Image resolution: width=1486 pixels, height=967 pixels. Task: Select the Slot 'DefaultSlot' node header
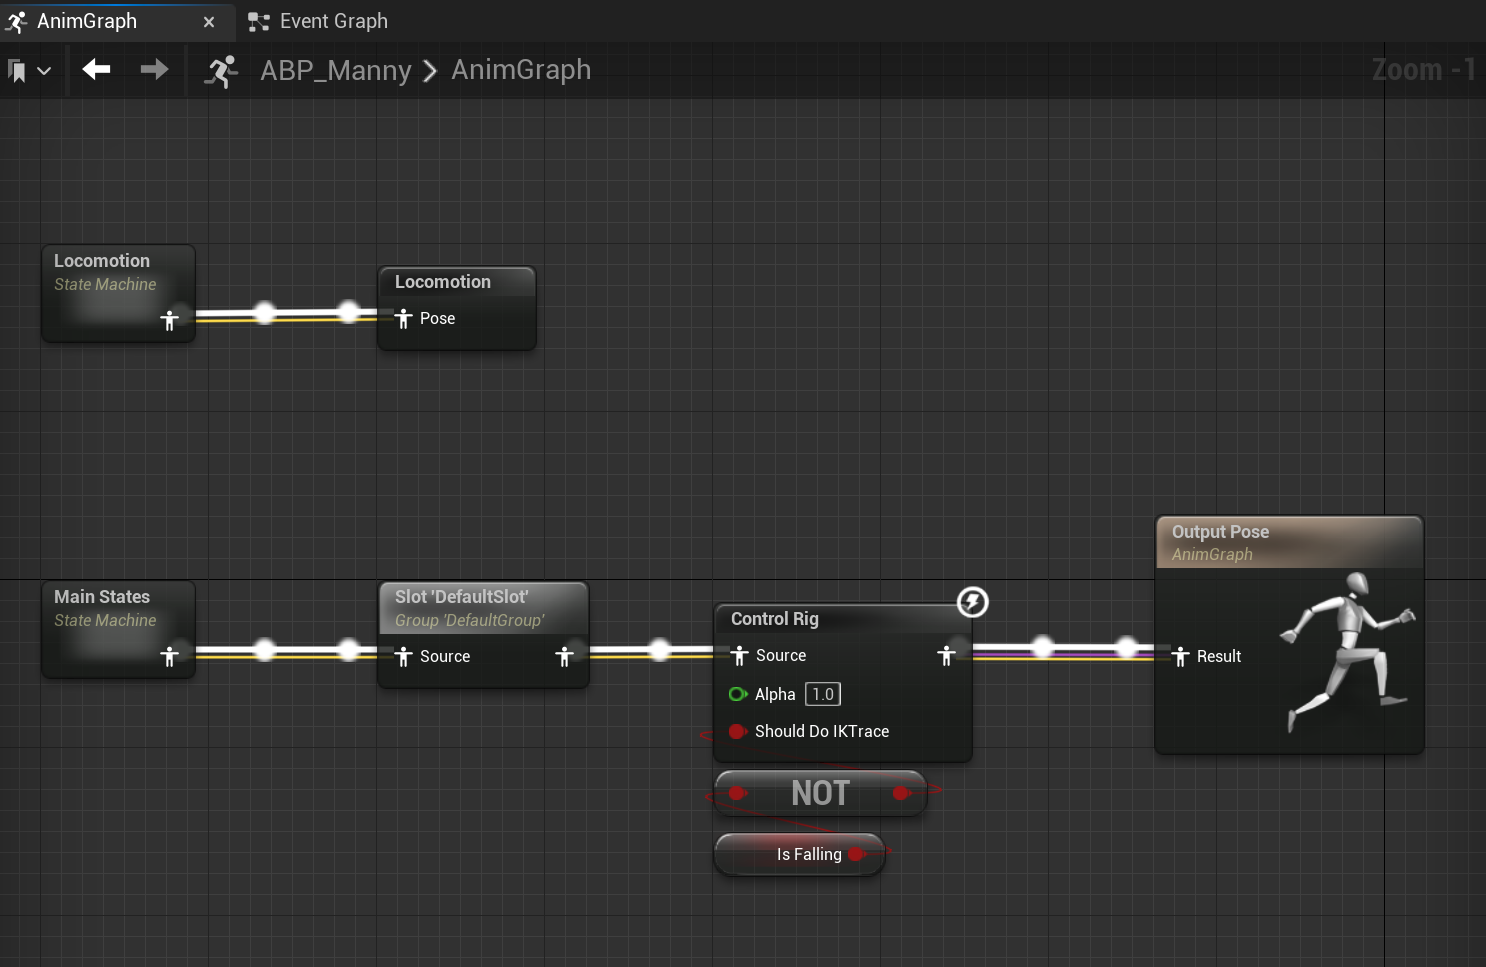(x=484, y=608)
